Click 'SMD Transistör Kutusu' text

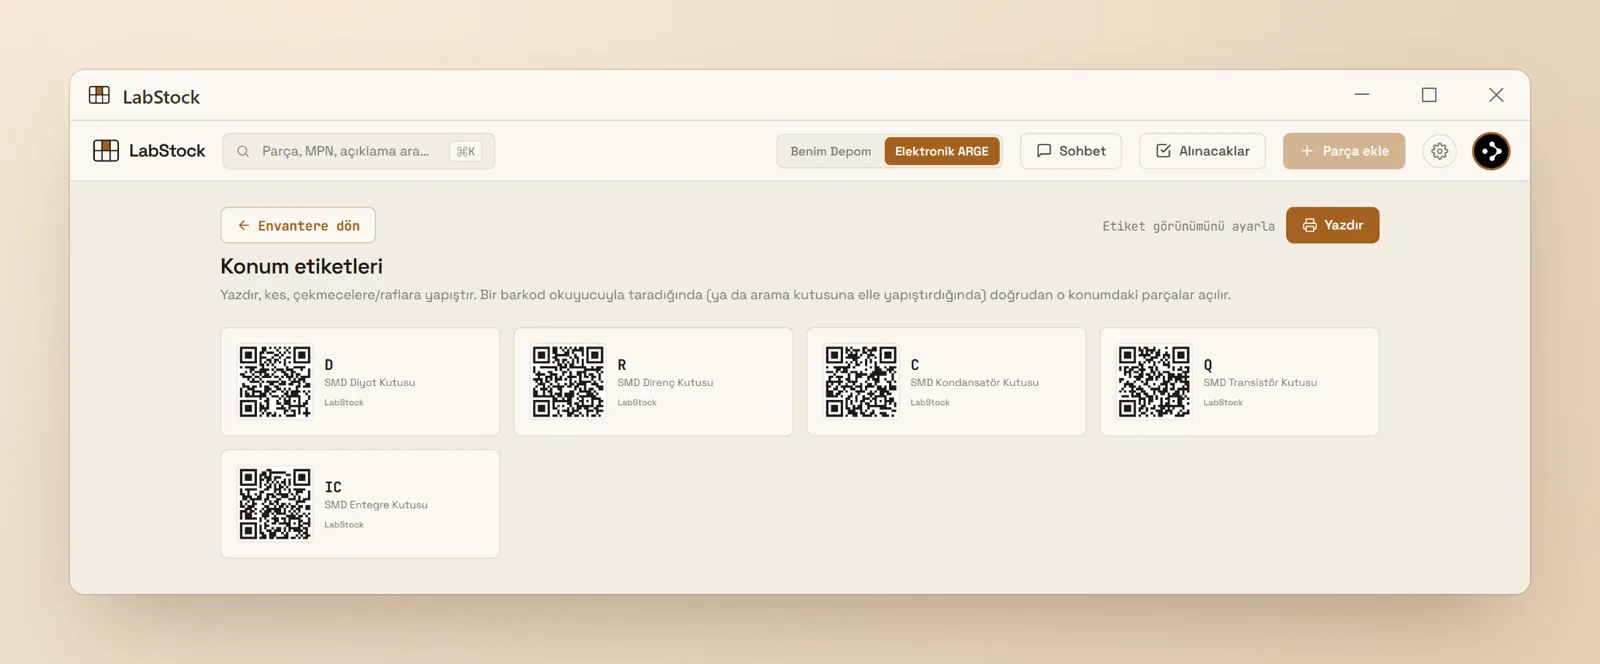(x=1260, y=383)
